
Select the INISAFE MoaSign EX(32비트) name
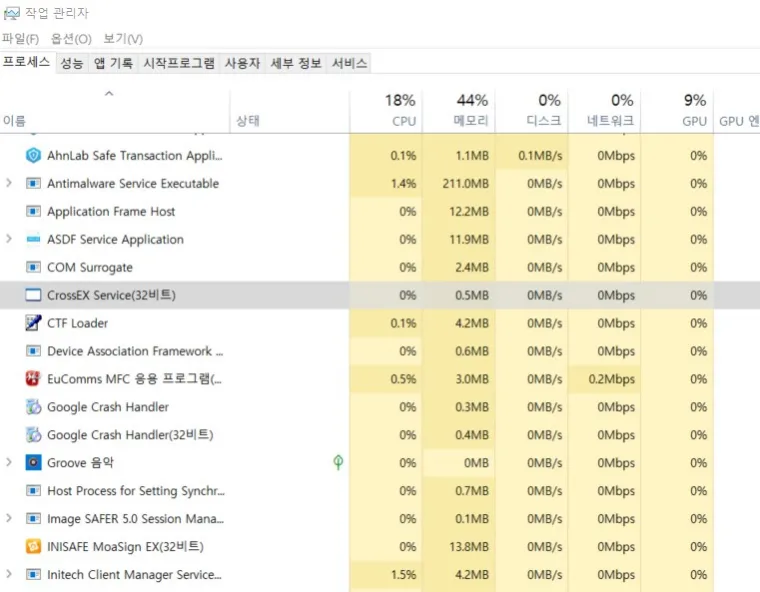click(125, 546)
